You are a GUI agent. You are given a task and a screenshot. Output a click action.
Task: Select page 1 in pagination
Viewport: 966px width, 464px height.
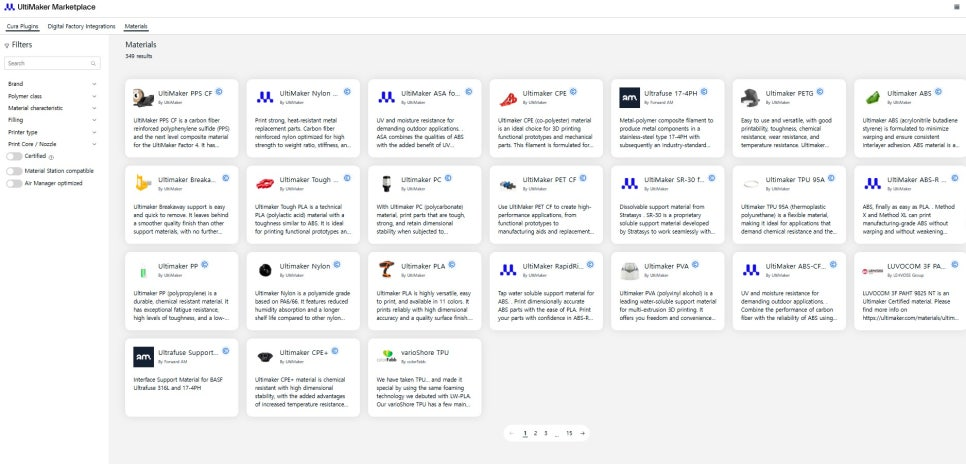coord(525,434)
